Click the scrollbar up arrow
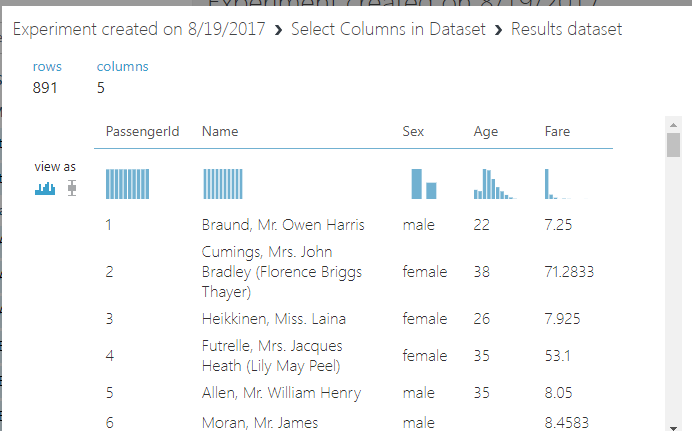This screenshot has width=692, height=431. click(x=673, y=124)
